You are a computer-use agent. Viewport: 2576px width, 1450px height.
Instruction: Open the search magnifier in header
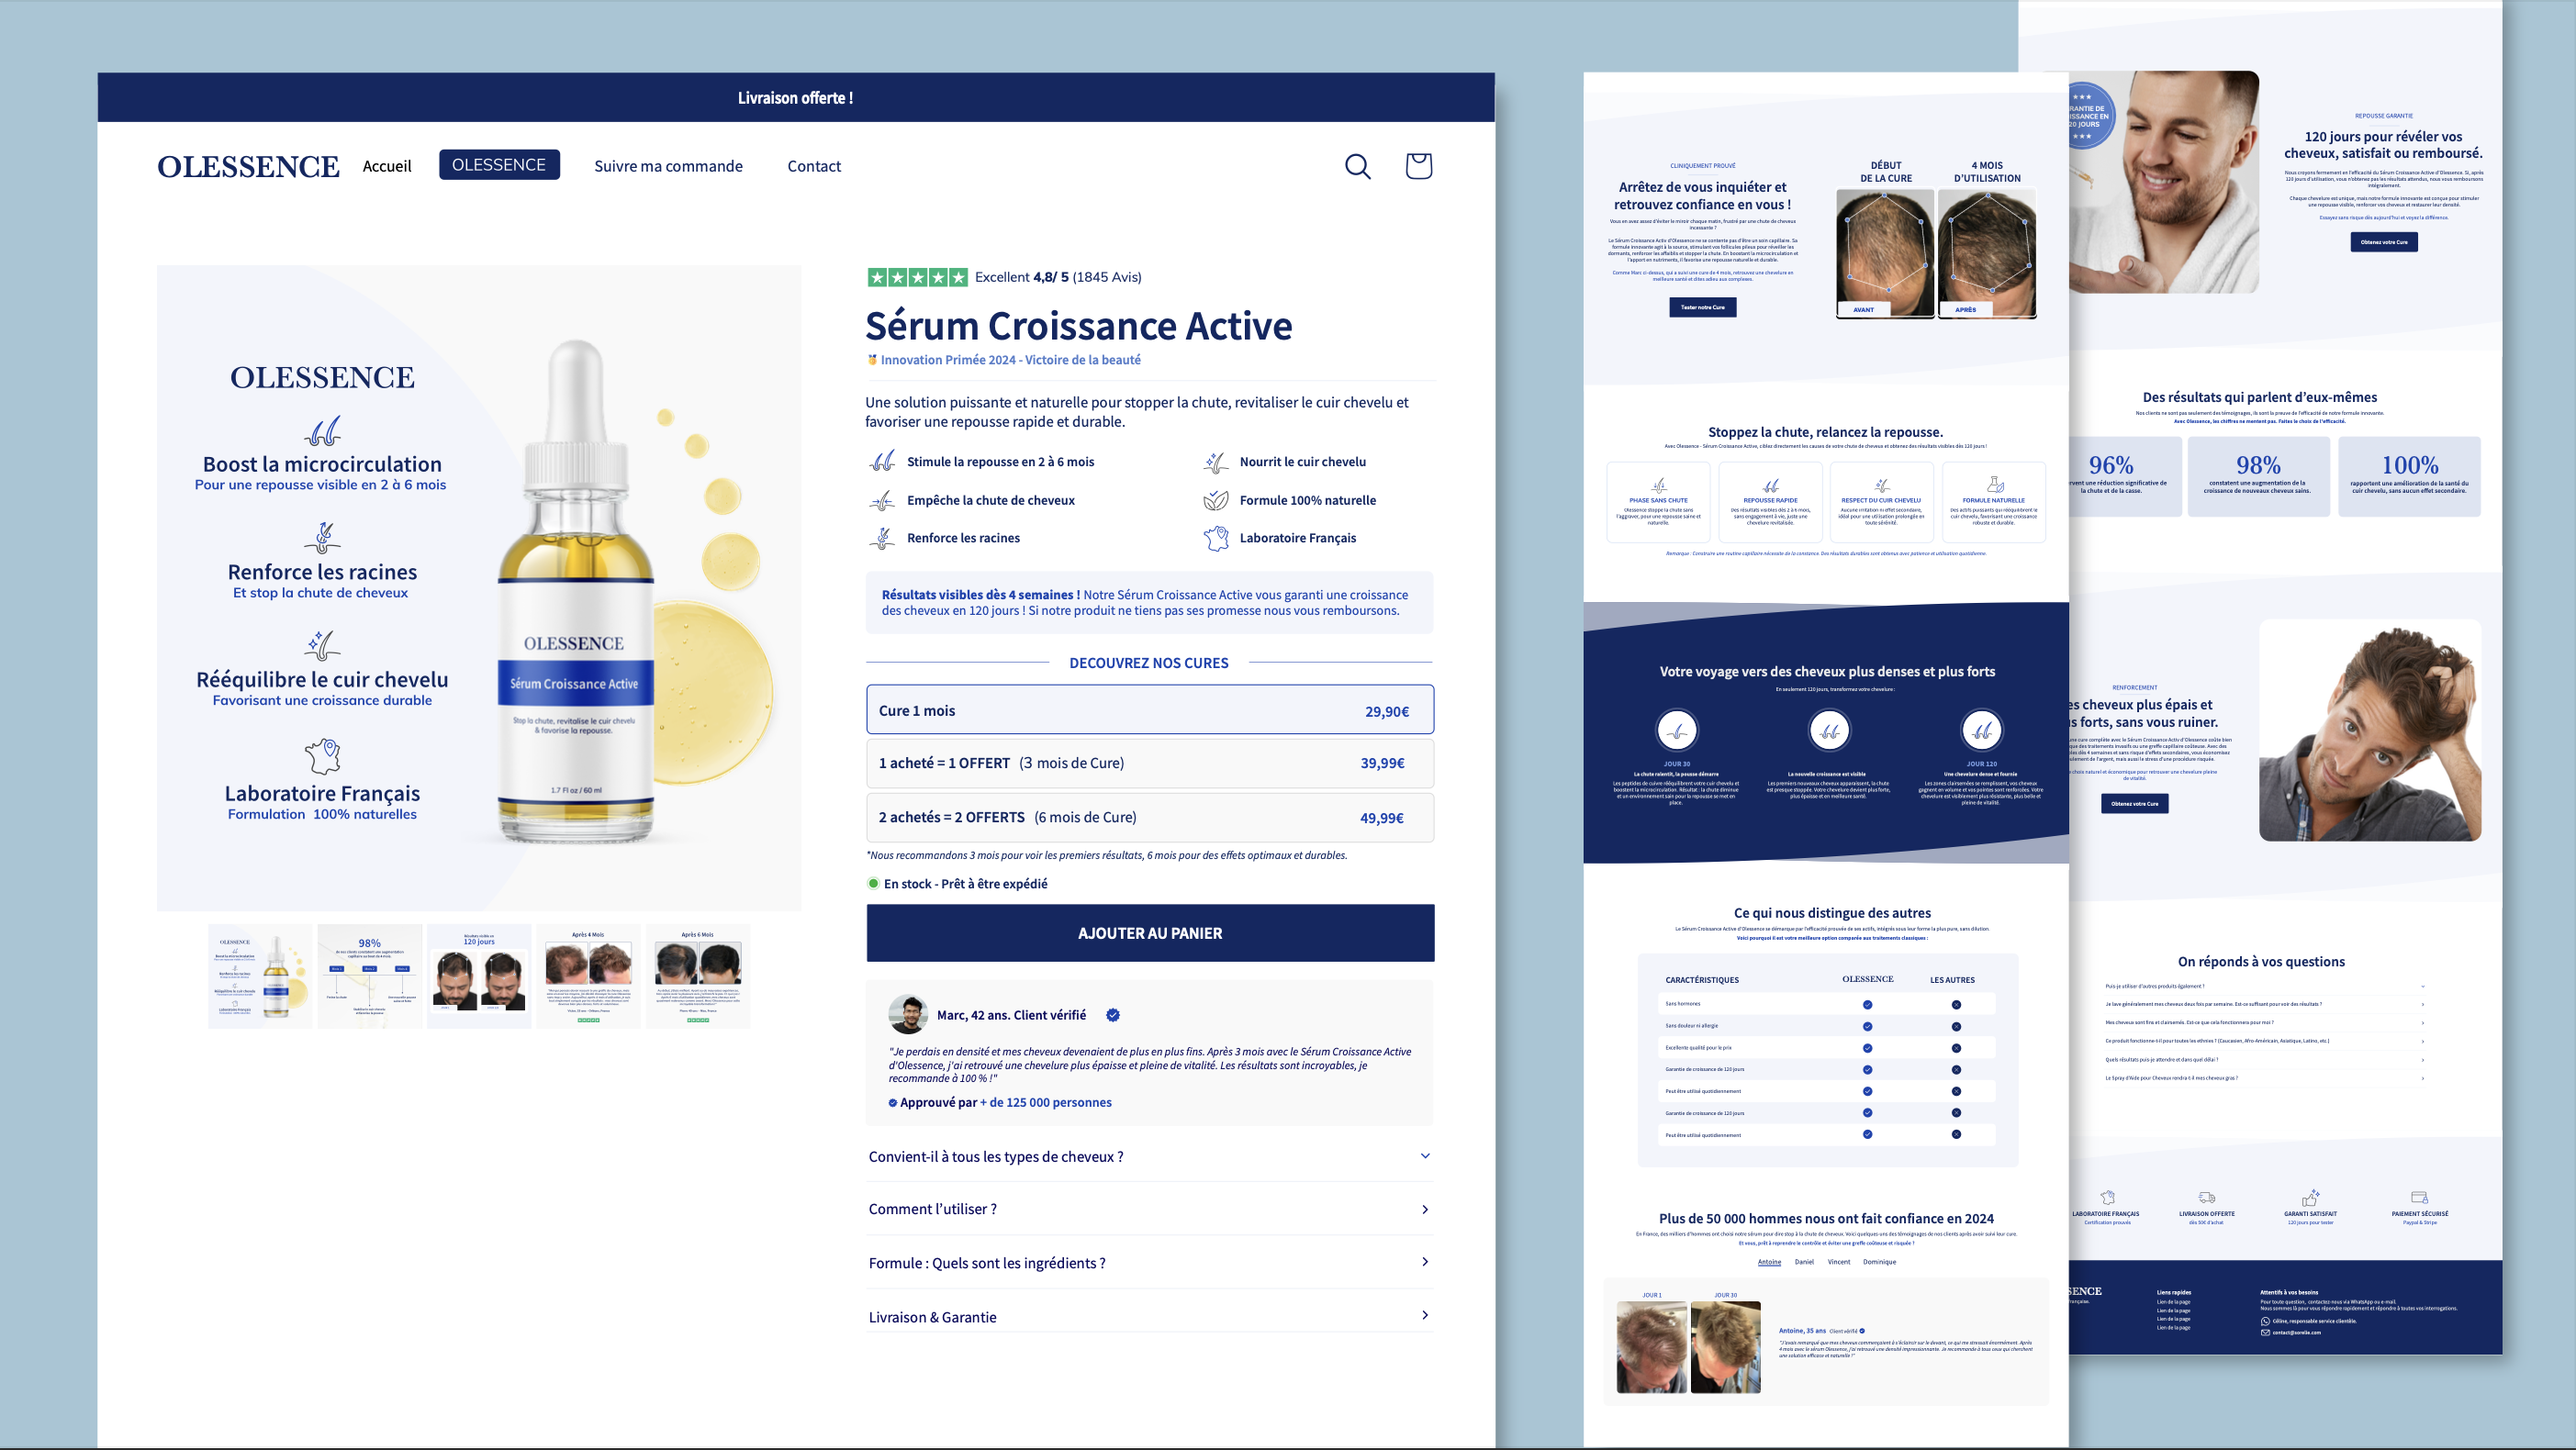tap(1357, 166)
